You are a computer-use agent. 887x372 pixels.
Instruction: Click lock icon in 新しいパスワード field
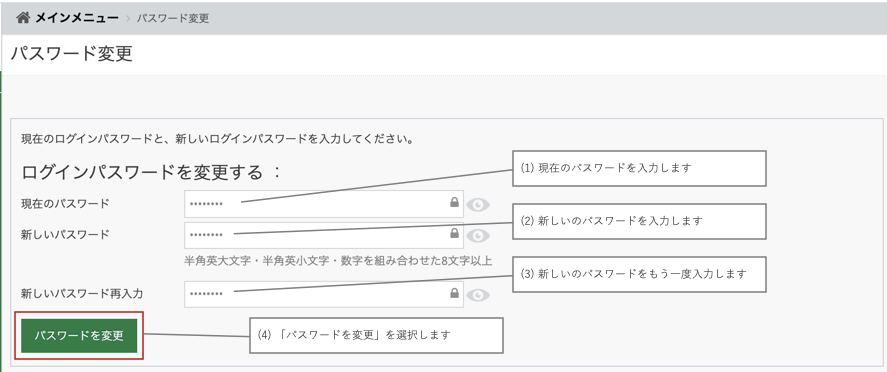point(454,233)
